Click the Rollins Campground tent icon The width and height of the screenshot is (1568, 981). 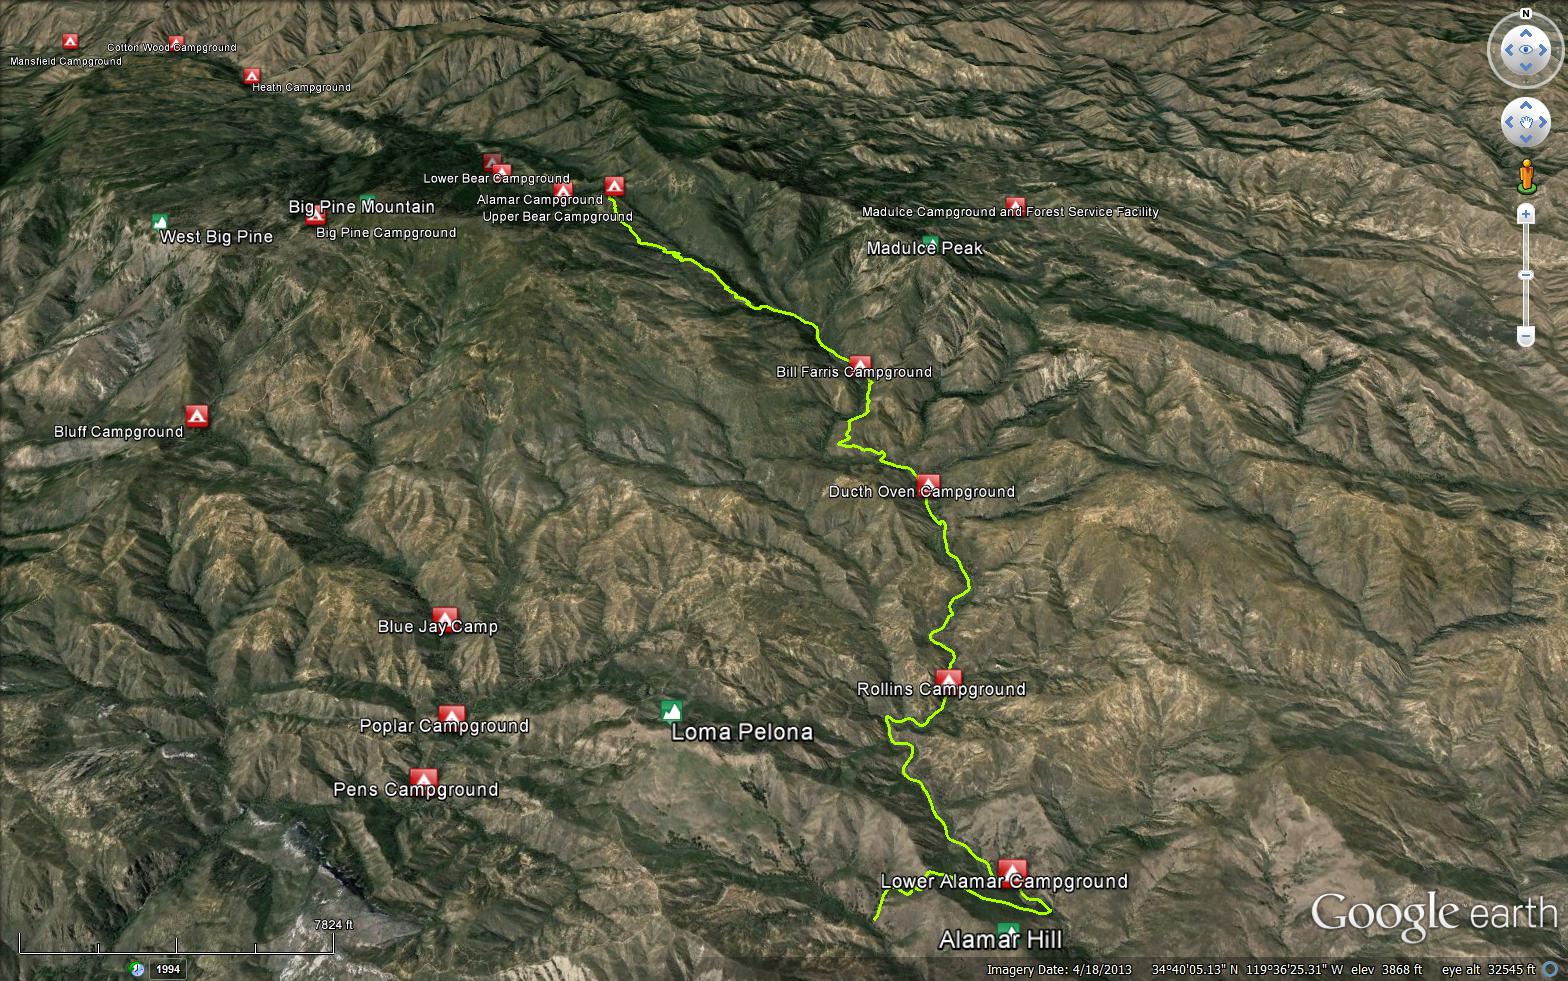pyautogui.click(x=948, y=679)
